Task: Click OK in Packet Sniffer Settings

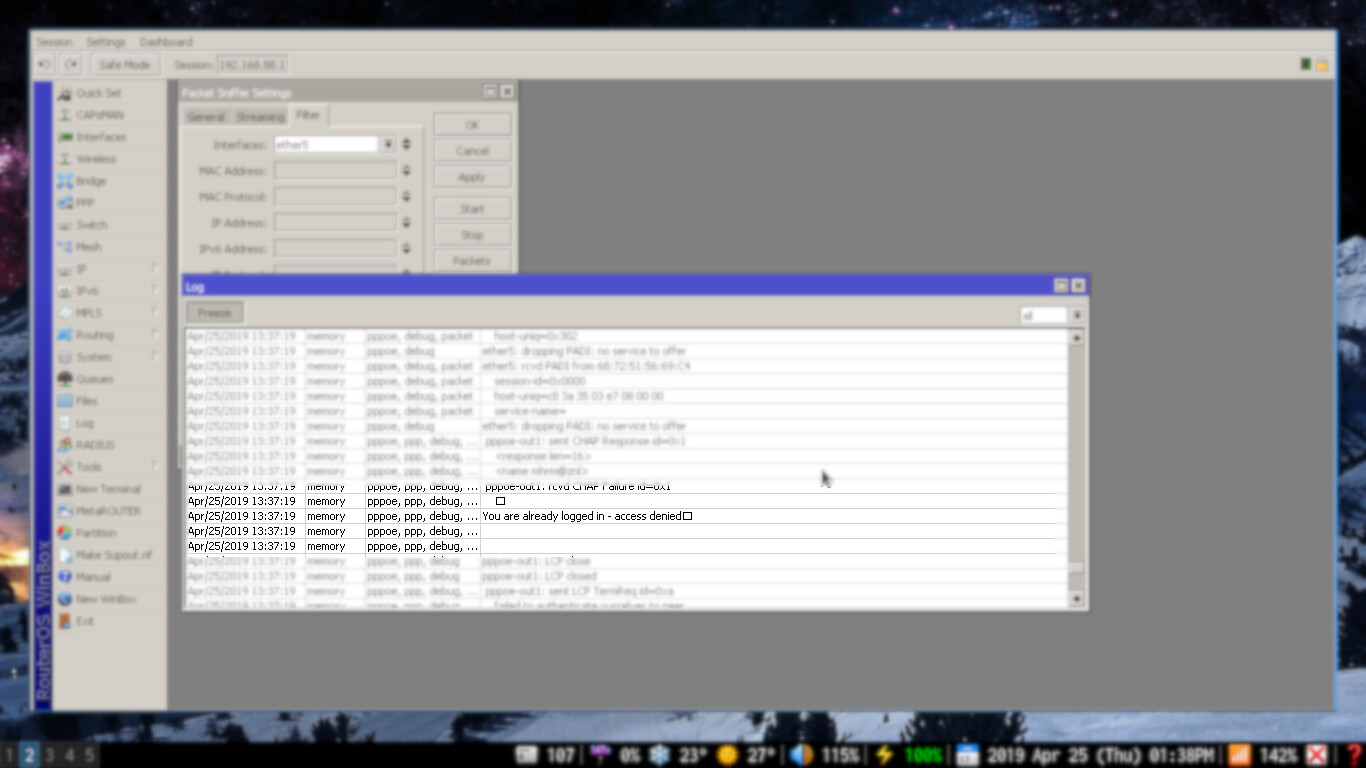Action: pos(472,125)
